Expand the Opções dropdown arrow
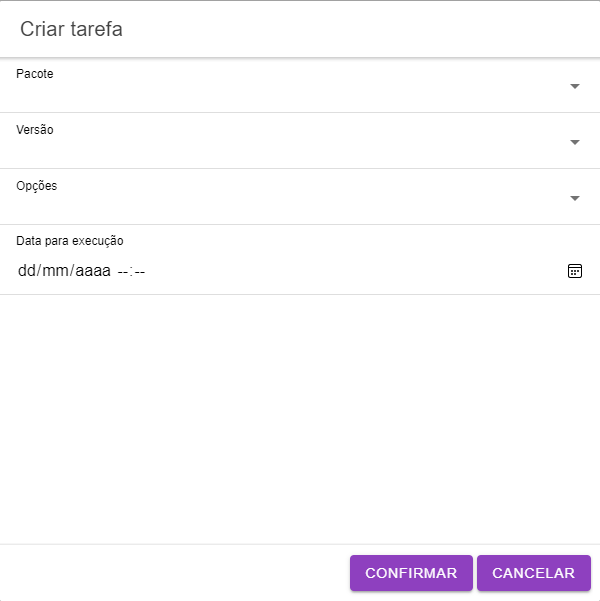The image size is (600, 601). (575, 199)
